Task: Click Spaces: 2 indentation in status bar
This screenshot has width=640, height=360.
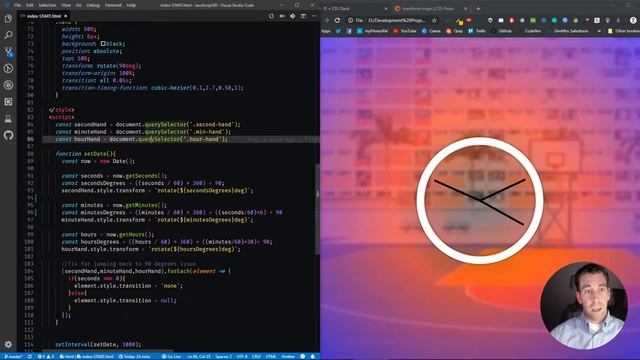Action: (x=223, y=356)
